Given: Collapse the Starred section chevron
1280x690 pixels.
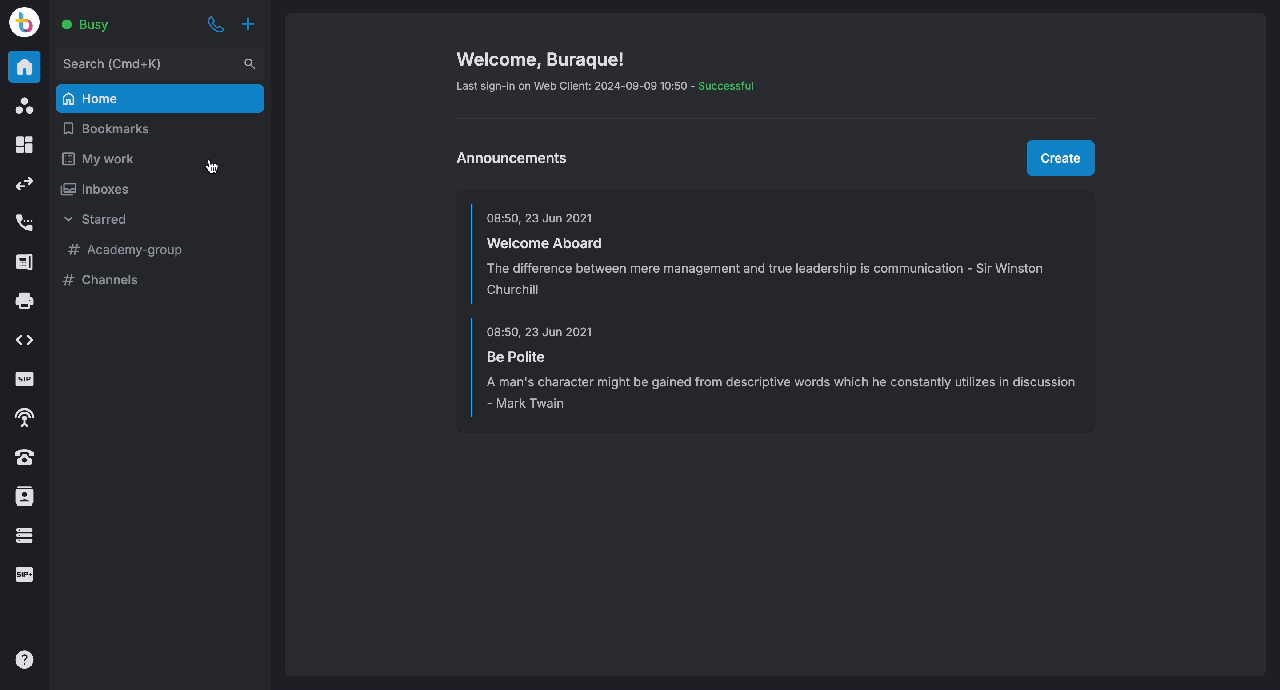Looking at the screenshot, I should [68, 219].
